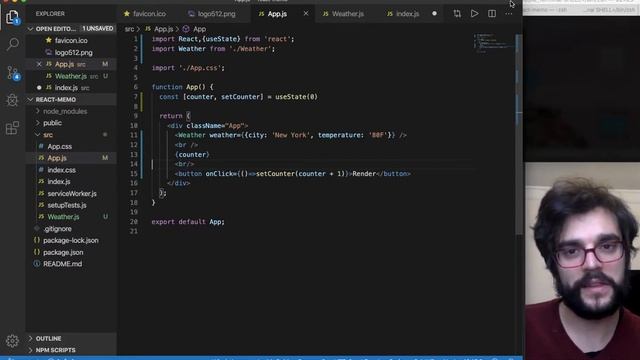Collapse the REACT-MEMO project section
Image resolution: width=640 pixels, height=360 pixels.
click(x=30, y=100)
